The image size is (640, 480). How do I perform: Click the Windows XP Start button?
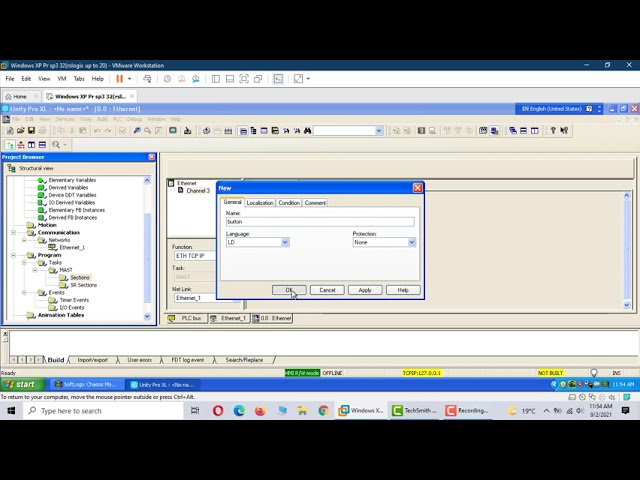[20, 384]
